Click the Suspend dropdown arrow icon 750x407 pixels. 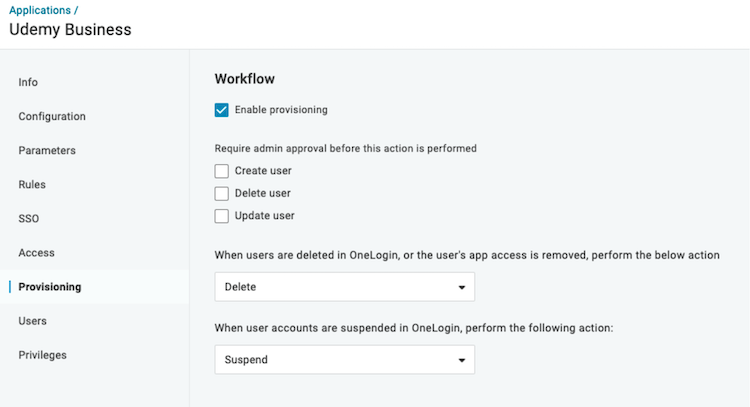pyautogui.click(x=462, y=360)
